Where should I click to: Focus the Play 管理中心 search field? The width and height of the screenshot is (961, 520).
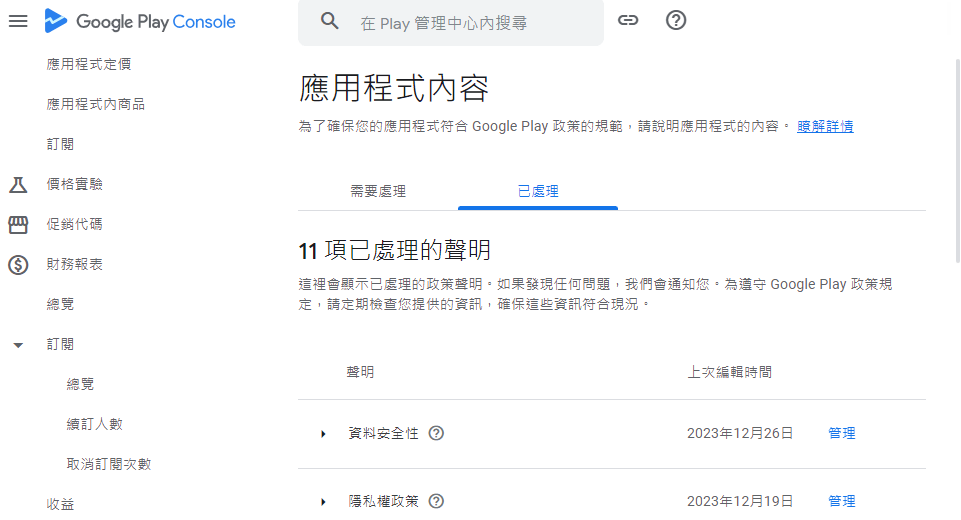pos(470,22)
